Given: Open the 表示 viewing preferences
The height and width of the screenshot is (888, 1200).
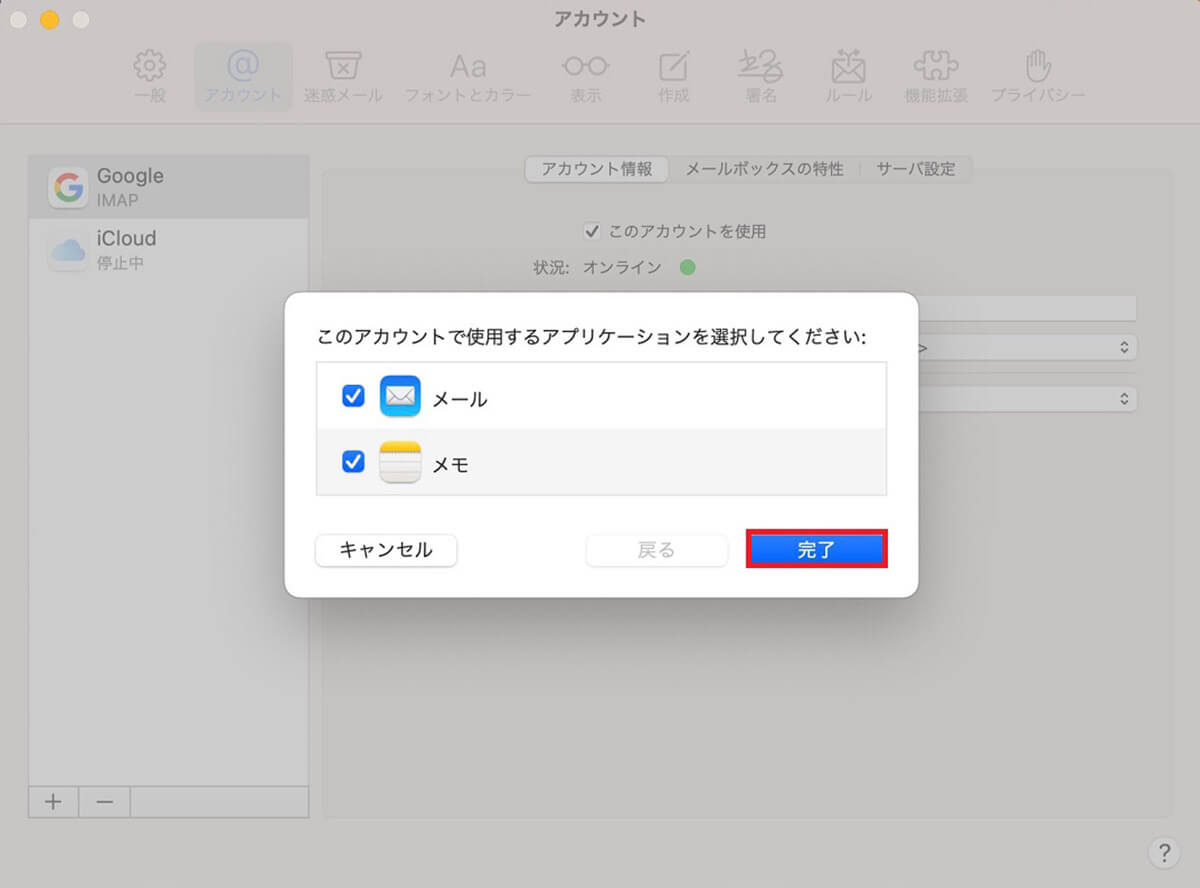Looking at the screenshot, I should (585, 77).
